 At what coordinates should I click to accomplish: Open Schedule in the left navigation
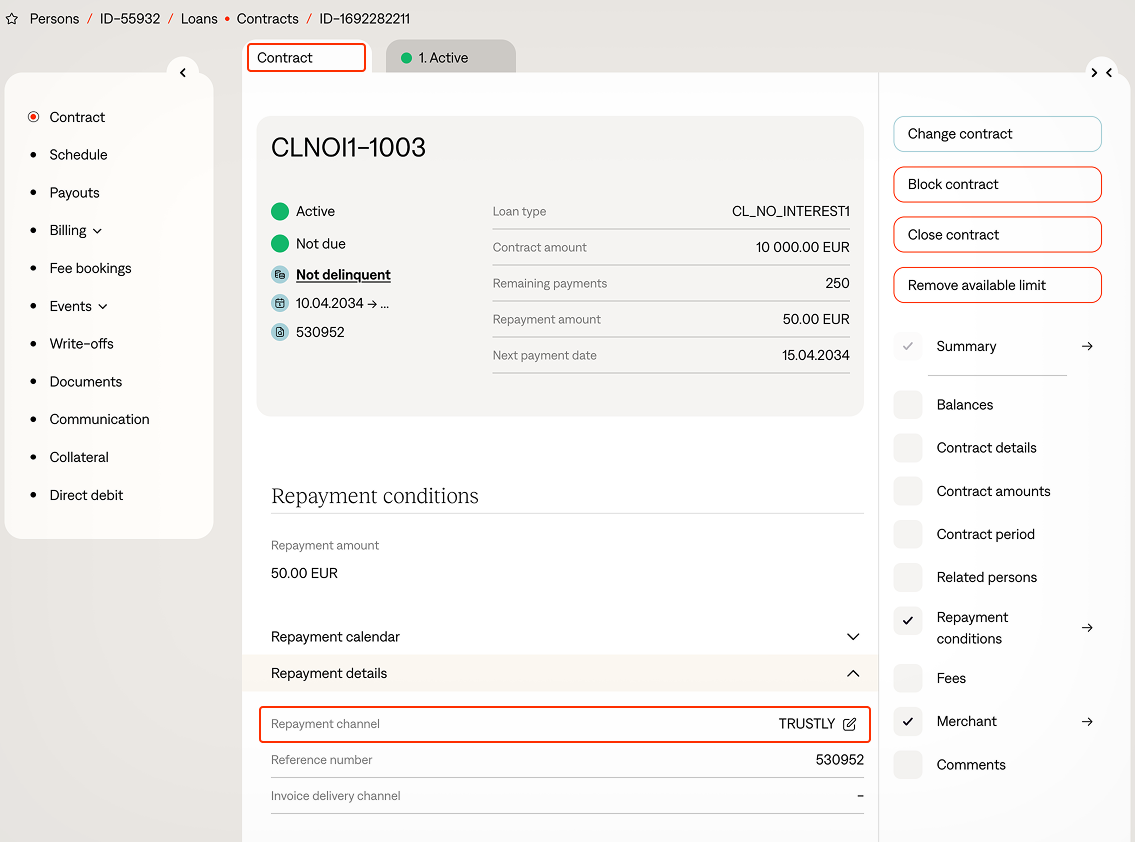point(78,155)
